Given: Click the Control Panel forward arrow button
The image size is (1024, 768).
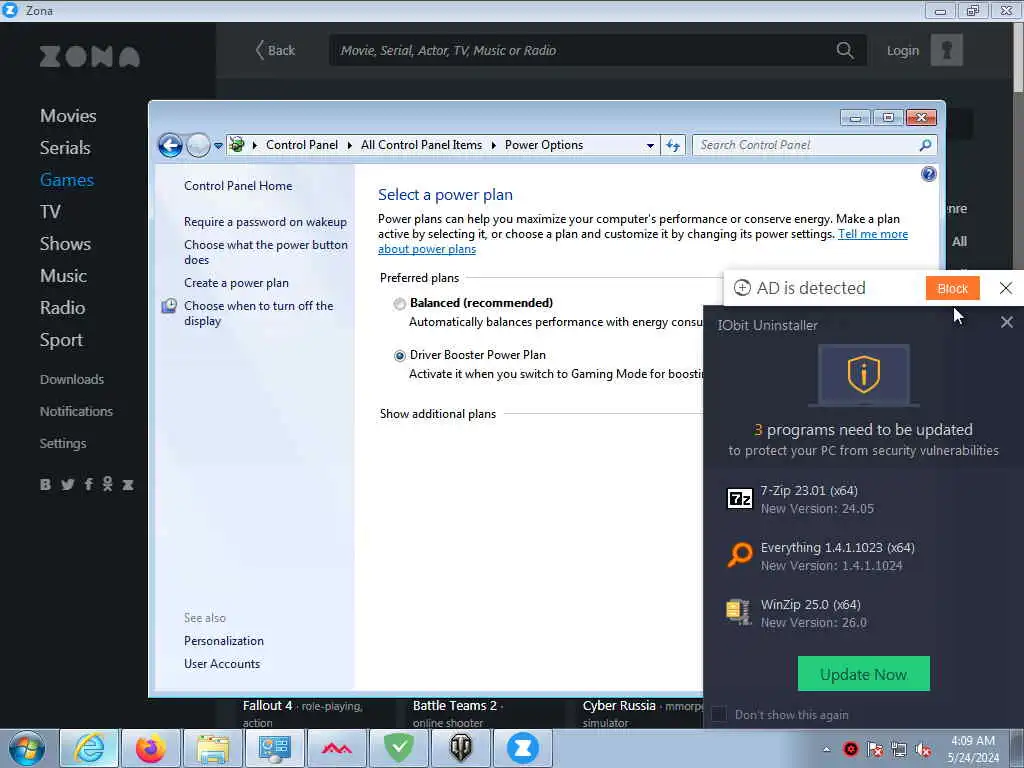Looking at the screenshot, I should [198, 145].
